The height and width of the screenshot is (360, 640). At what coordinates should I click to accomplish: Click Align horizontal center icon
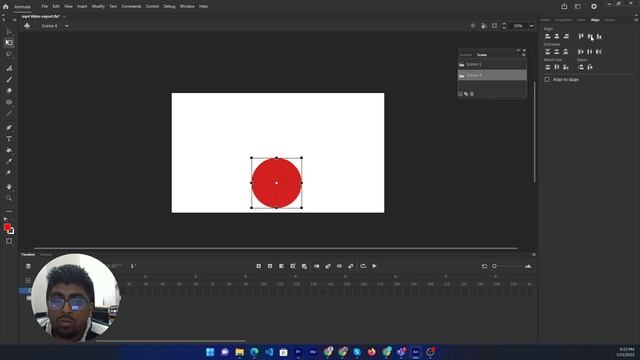[x=557, y=36]
